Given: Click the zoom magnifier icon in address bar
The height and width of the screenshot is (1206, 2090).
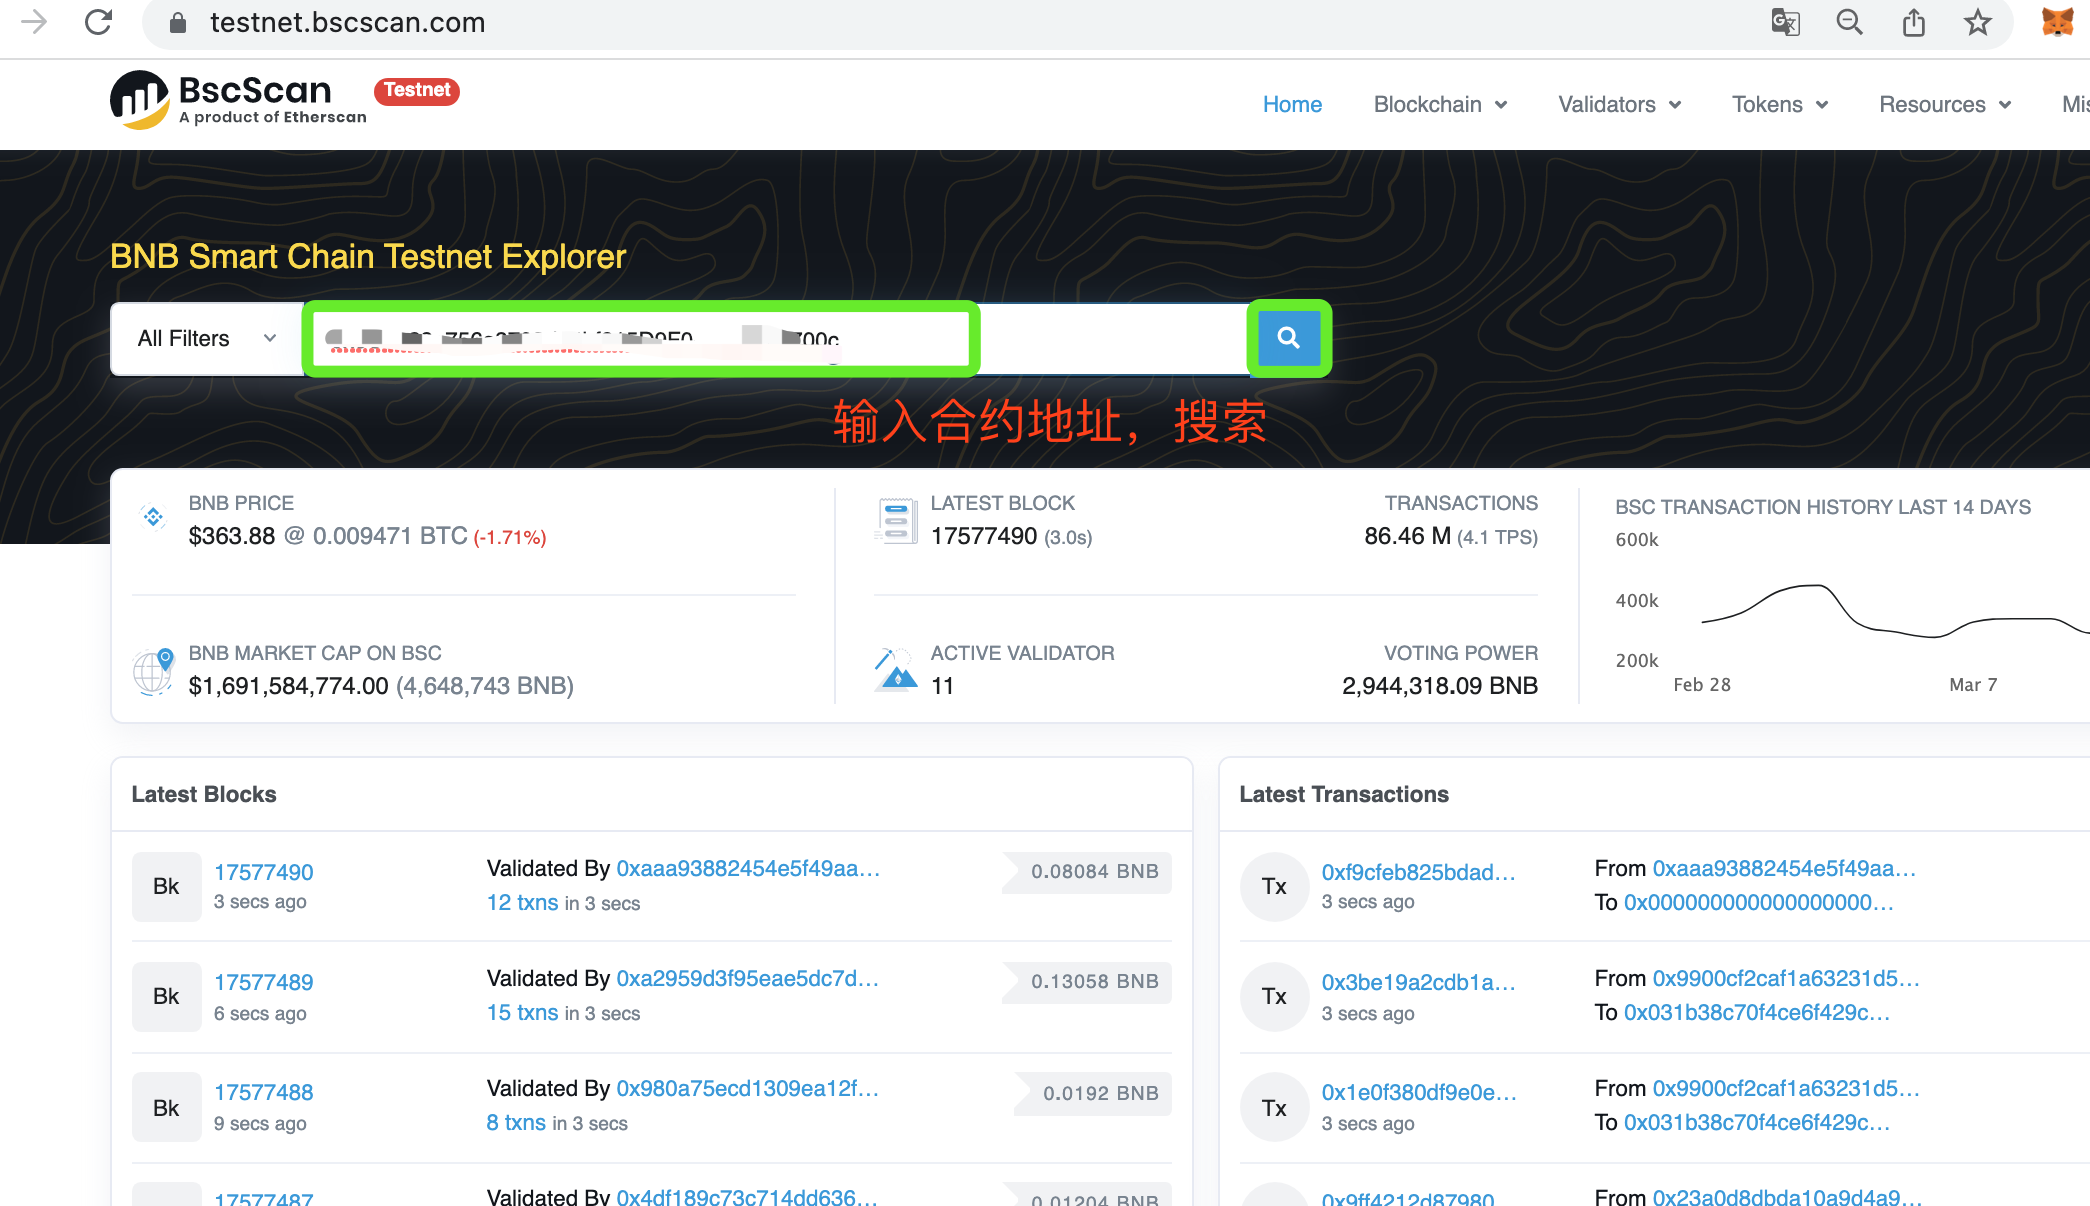Looking at the screenshot, I should 1849,22.
